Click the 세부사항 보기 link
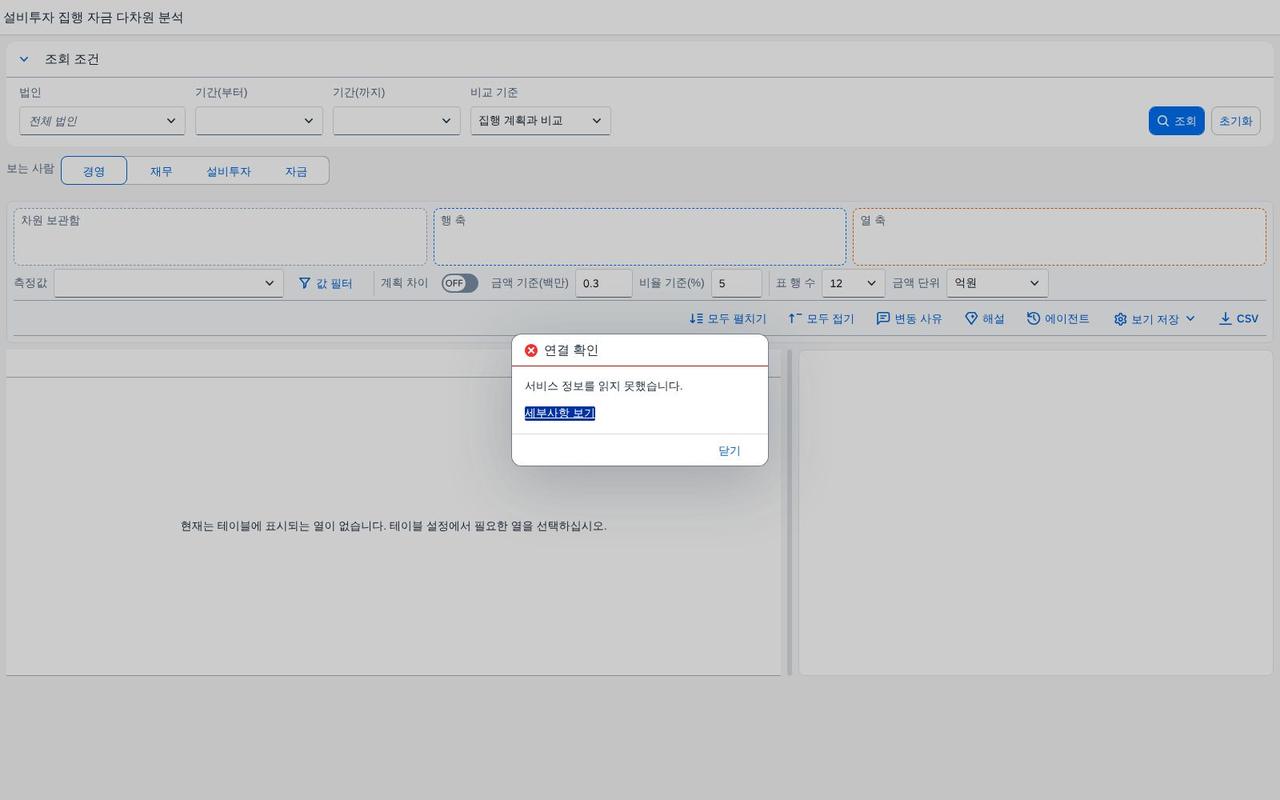1280x800 pixels. pos(560,413)
